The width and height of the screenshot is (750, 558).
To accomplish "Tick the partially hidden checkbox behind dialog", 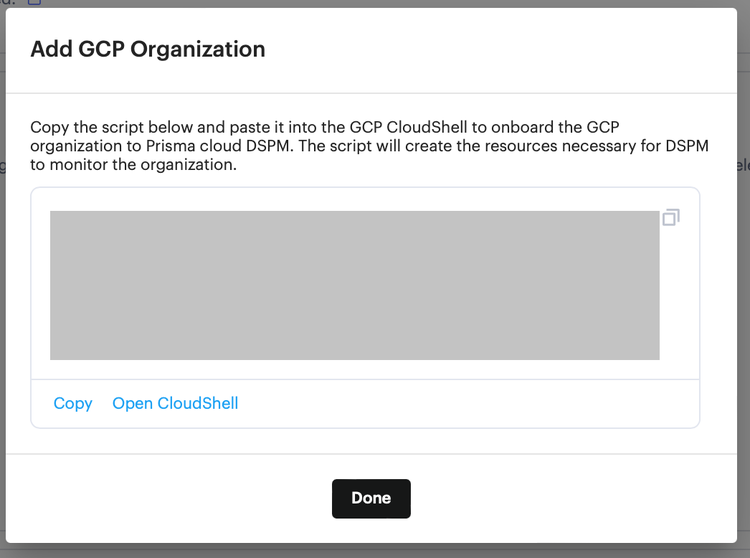I will [34, 2].
